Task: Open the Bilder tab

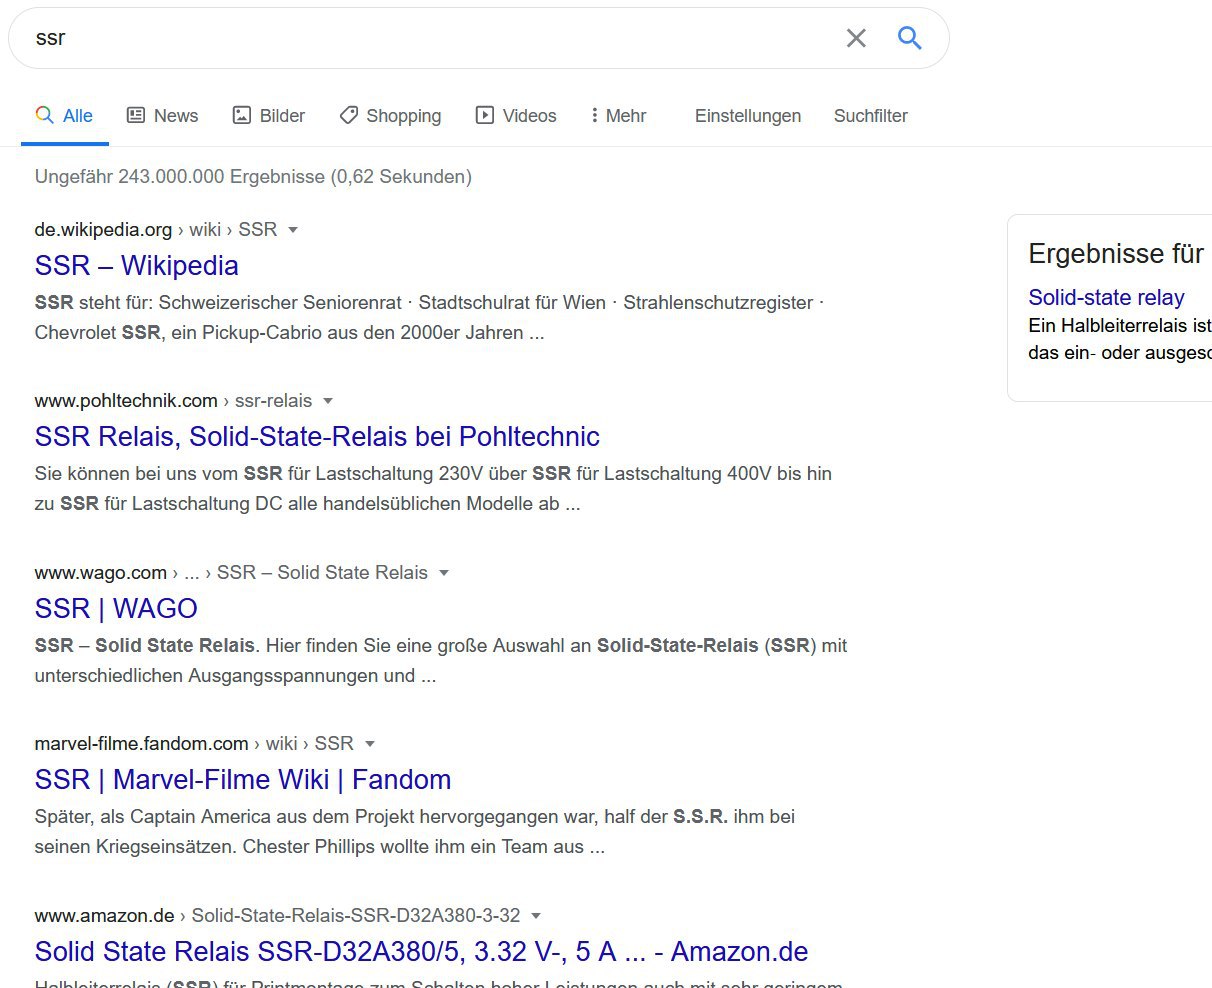Action: [269, 116]
